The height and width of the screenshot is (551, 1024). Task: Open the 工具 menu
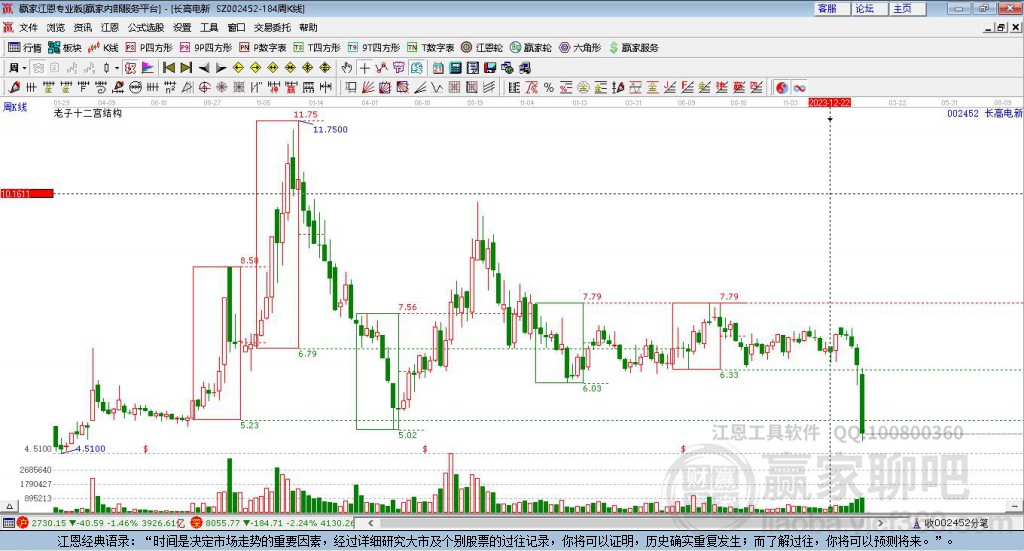[209, 27]
